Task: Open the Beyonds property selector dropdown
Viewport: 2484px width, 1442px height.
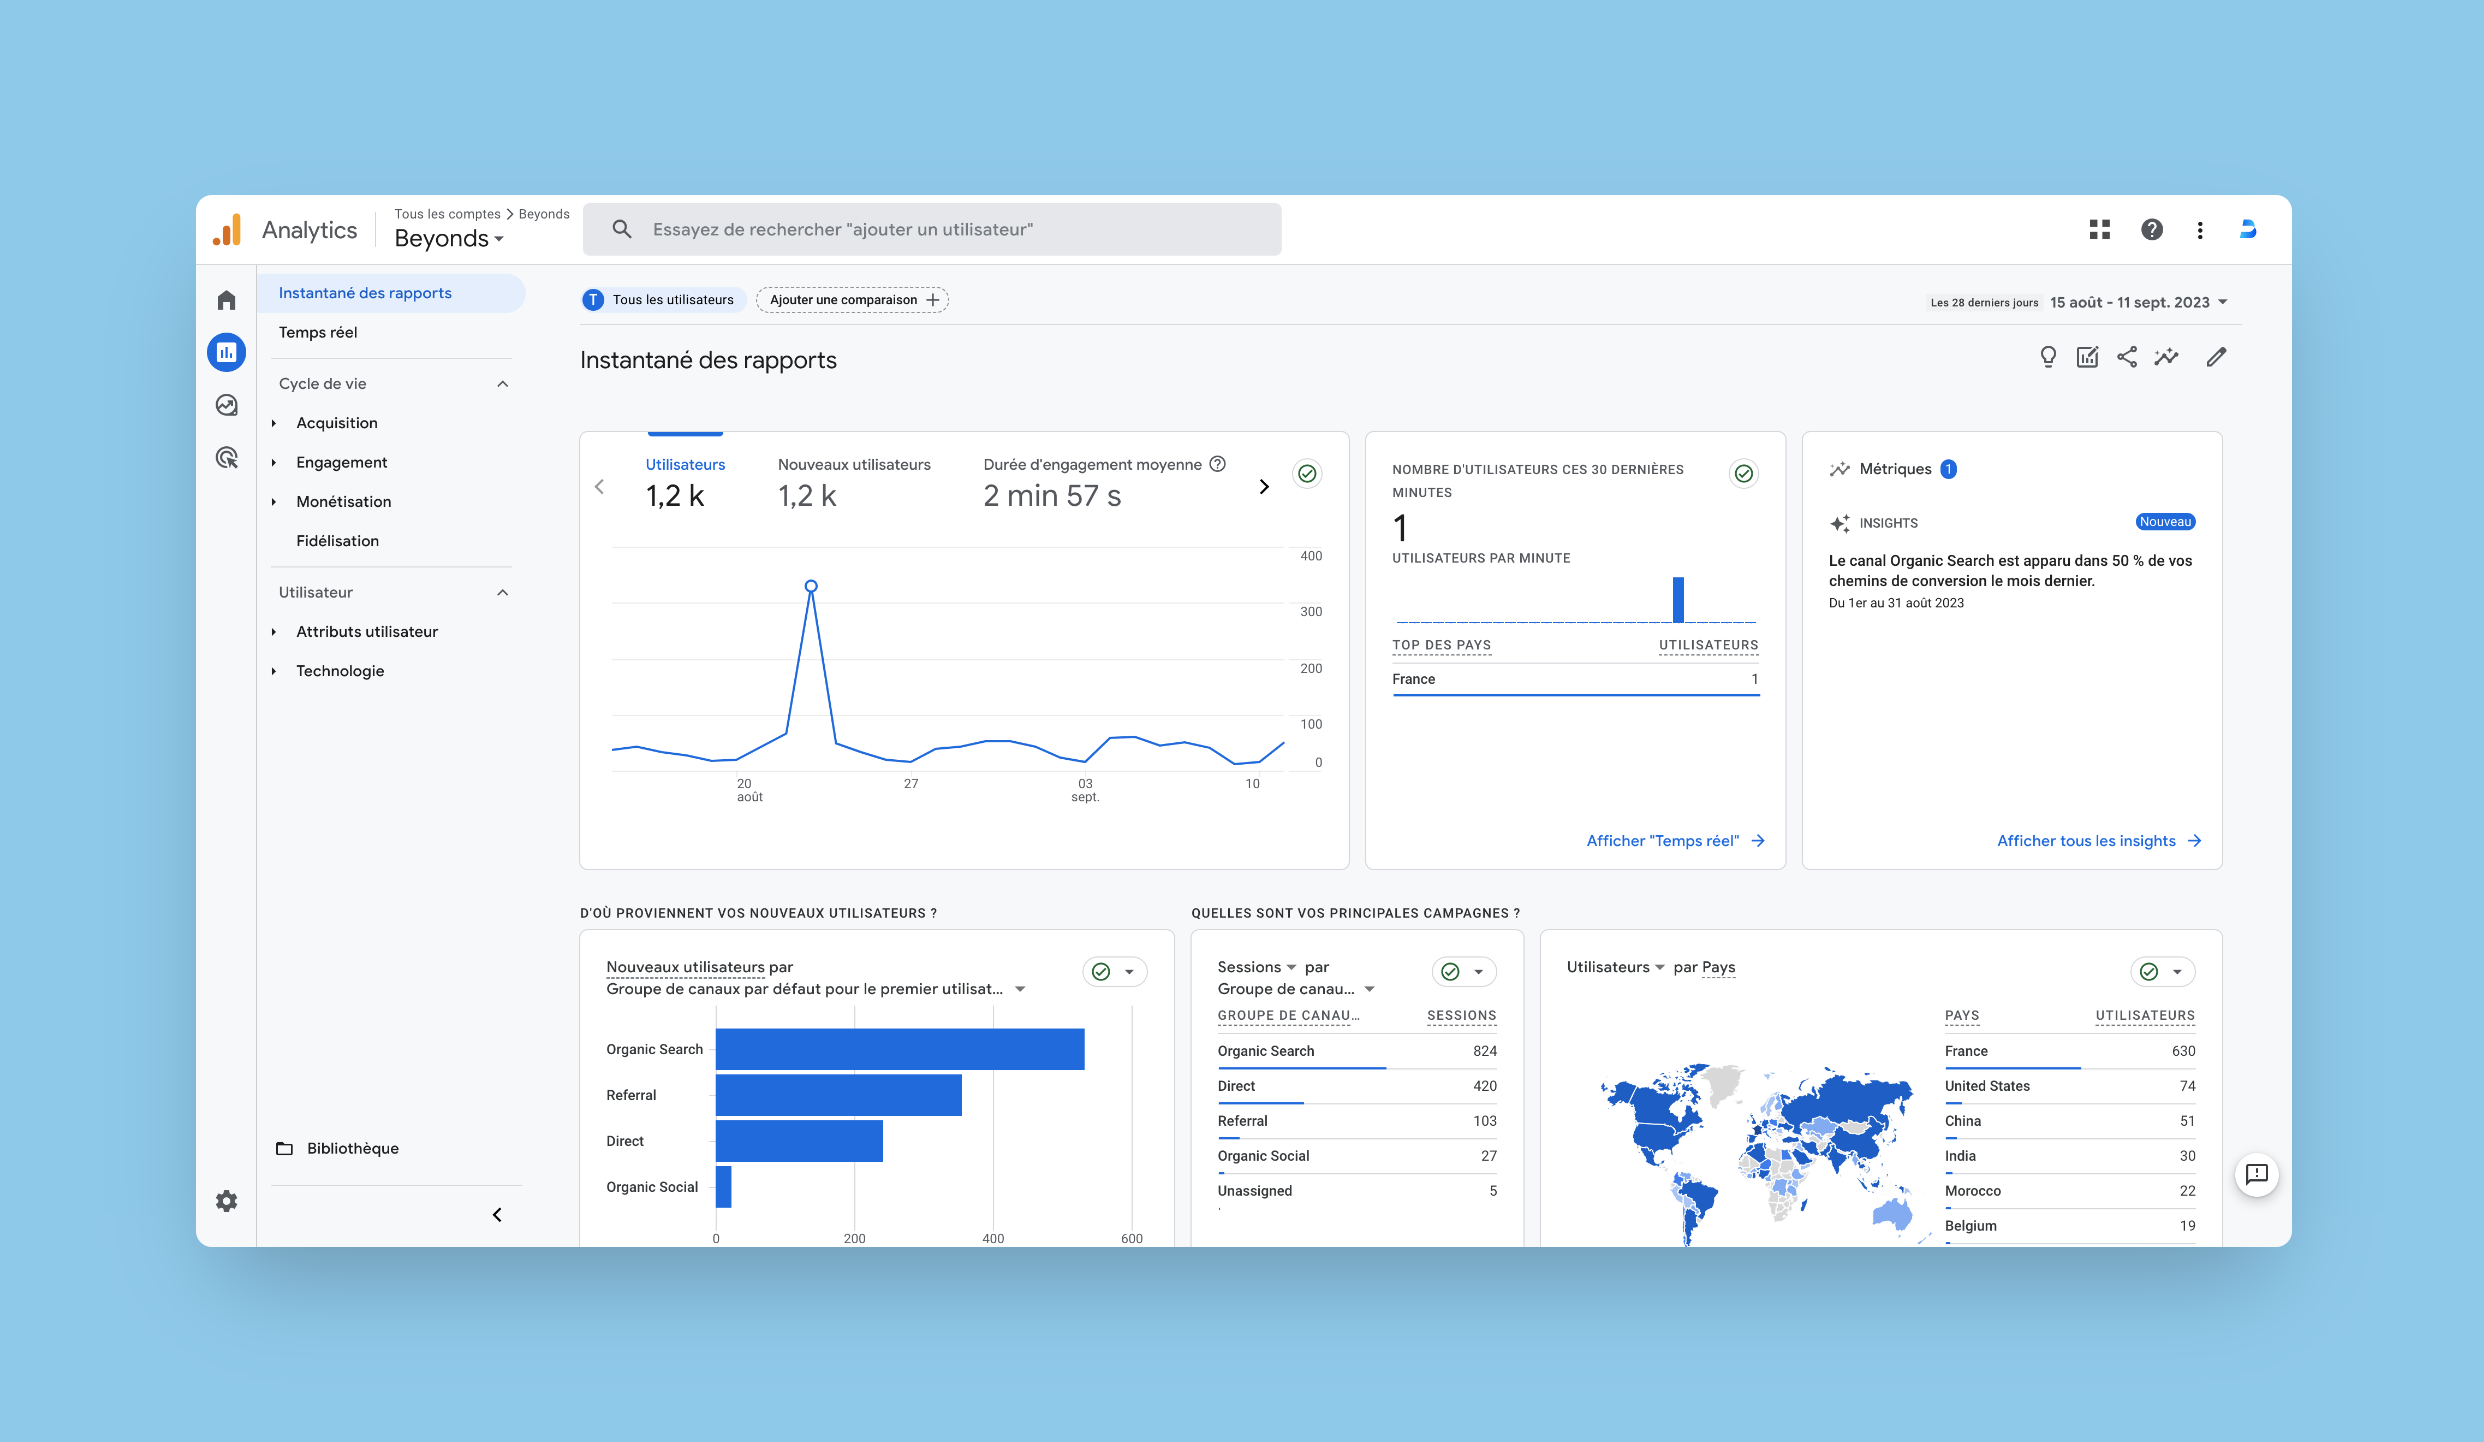Action: point(449,239)
